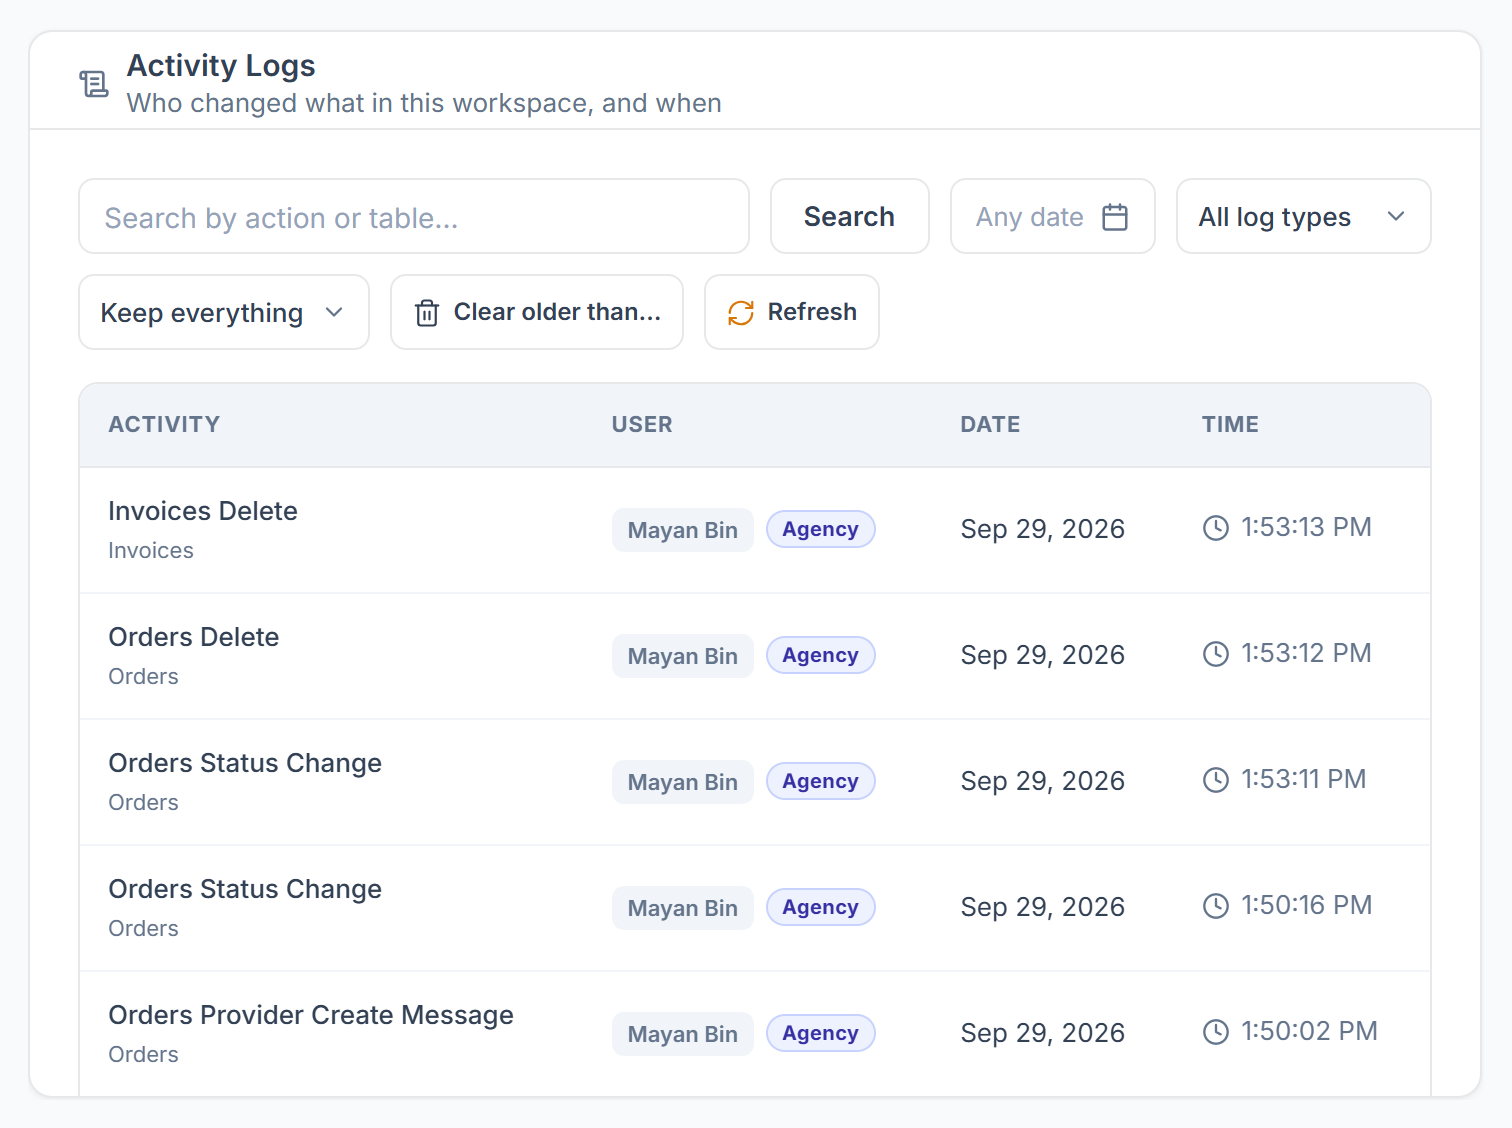This screenshot has width=1512, height=1128.
Task: Open the All log types dropdown
Action: [1304, 216]
